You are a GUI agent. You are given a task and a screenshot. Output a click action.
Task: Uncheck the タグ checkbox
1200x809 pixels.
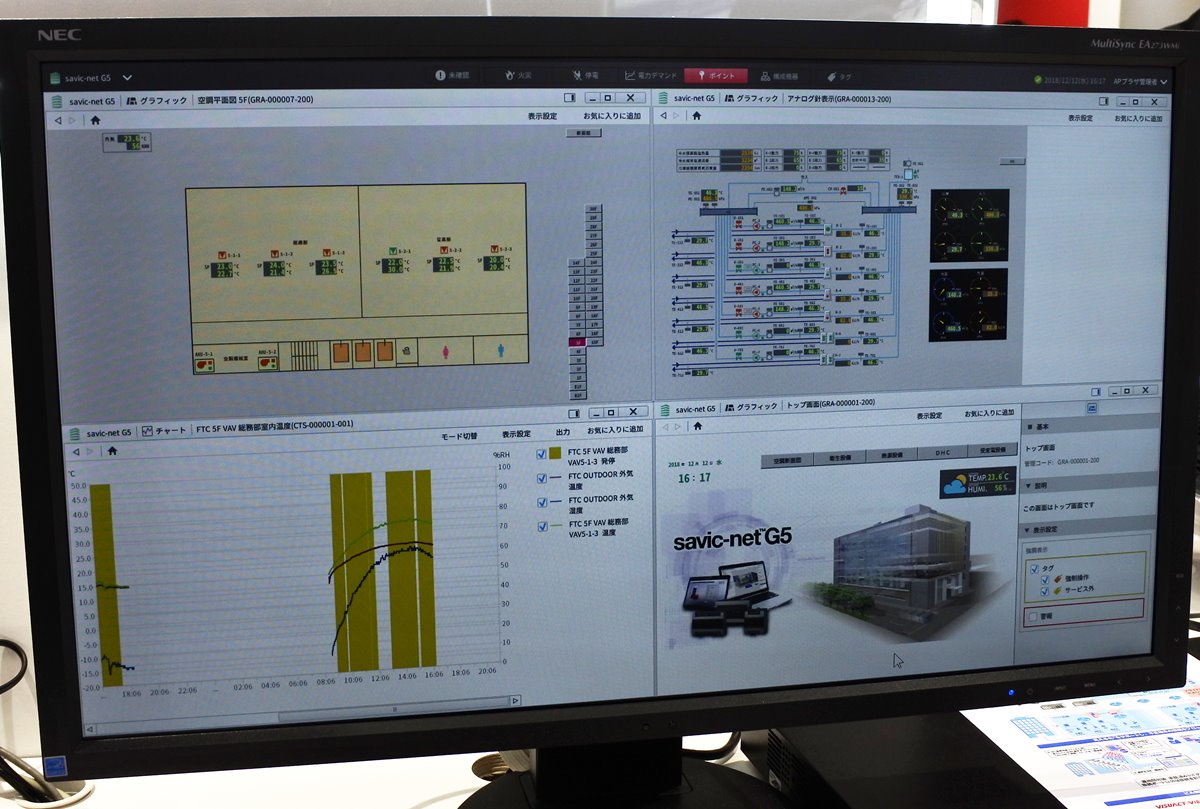pyautogui.click(x=1034, y=571)
